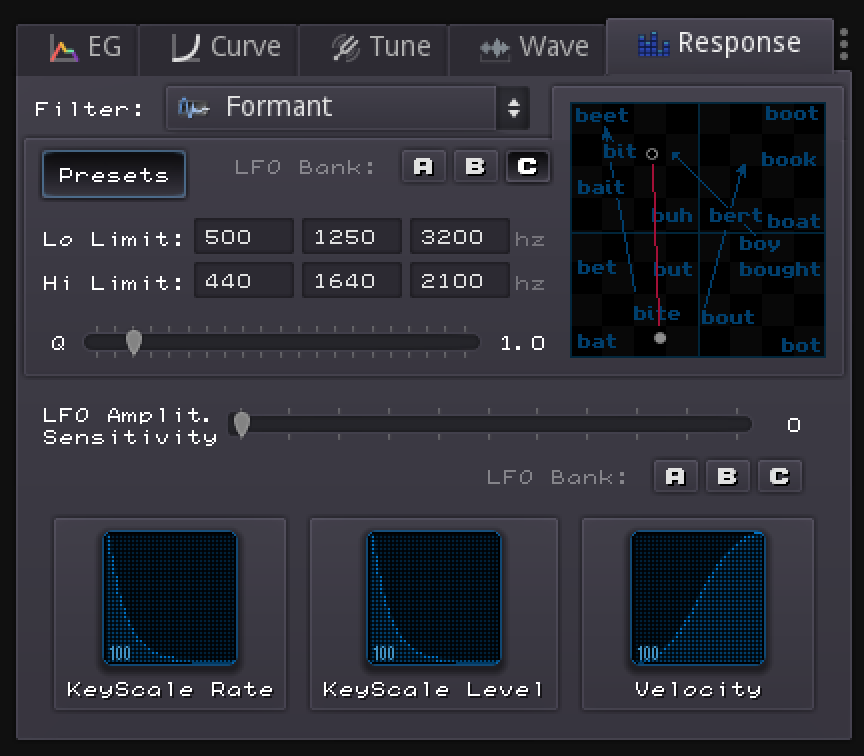Edit Lo Limit 1250 field
864x756 pixels.
pyautogui.click(x=352, y=236)
